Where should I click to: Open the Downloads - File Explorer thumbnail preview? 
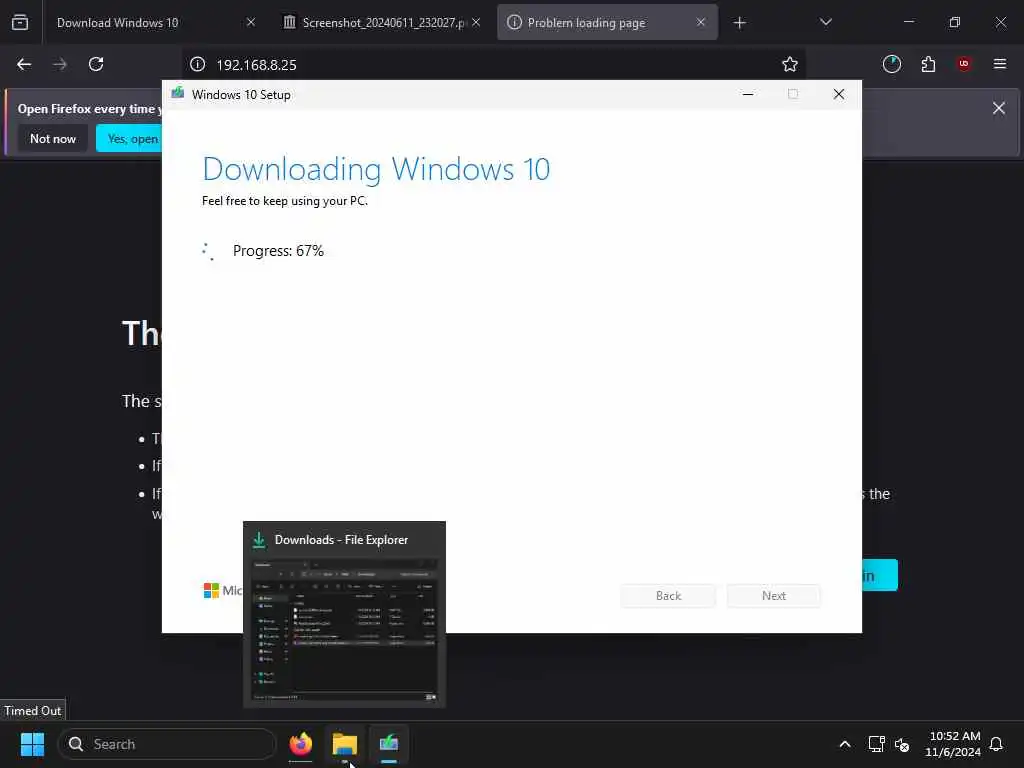pyautogui.click(x=344, y=615)
